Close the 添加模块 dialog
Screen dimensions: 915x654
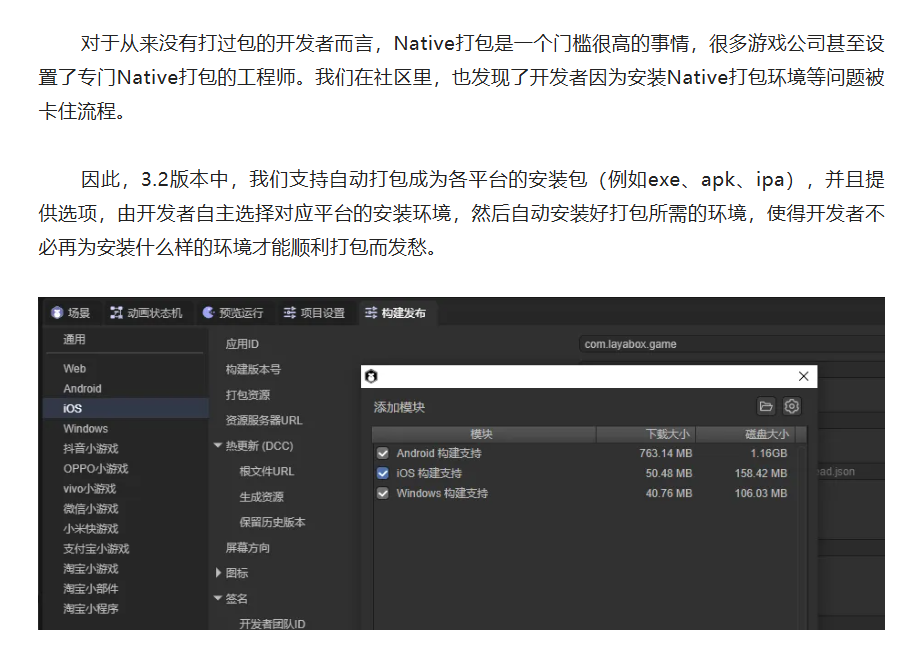click(804, 376)
